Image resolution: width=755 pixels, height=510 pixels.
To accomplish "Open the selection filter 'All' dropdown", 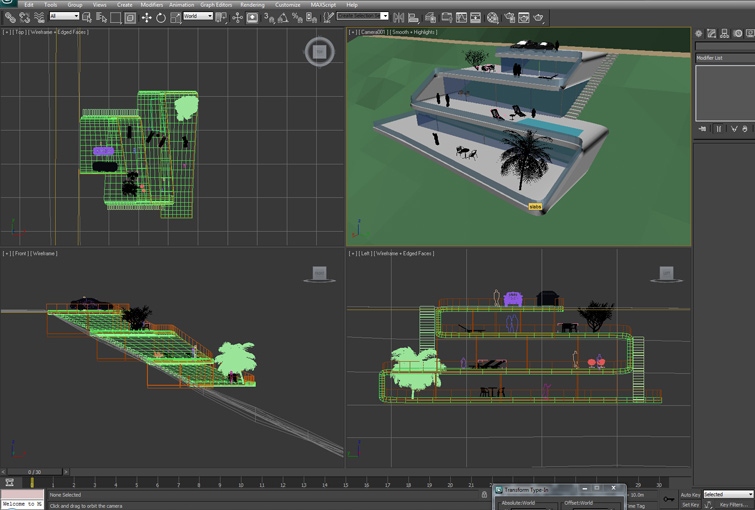I will click(64, 16).
